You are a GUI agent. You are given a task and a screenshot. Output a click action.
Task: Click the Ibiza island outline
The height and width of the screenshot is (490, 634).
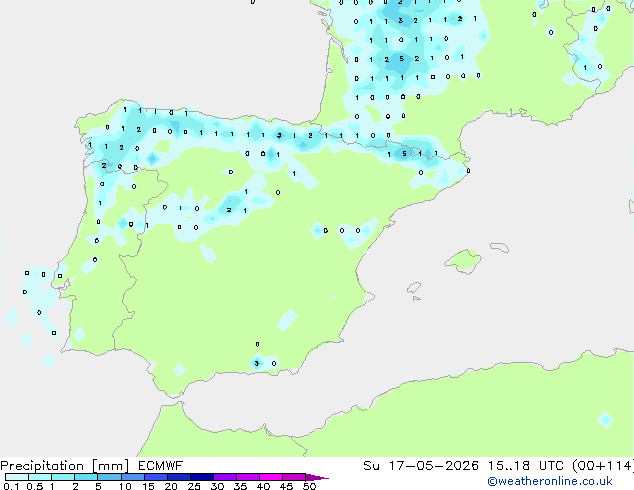point(414,288)
